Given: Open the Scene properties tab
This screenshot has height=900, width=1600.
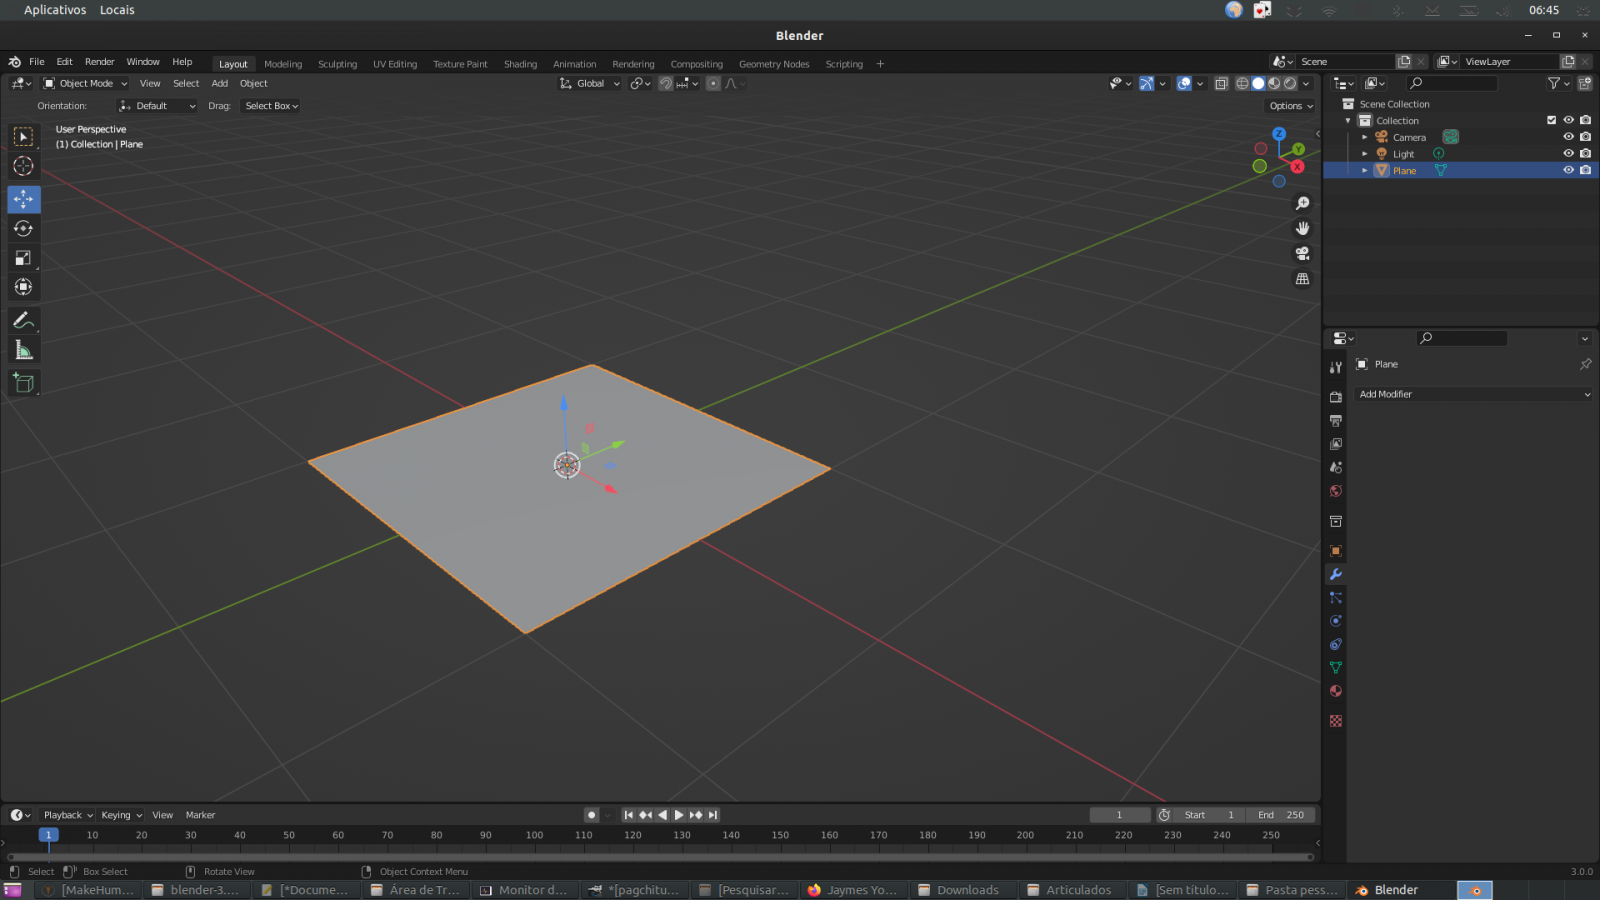Looking at the screenshot, I should tap(1335, 467).
